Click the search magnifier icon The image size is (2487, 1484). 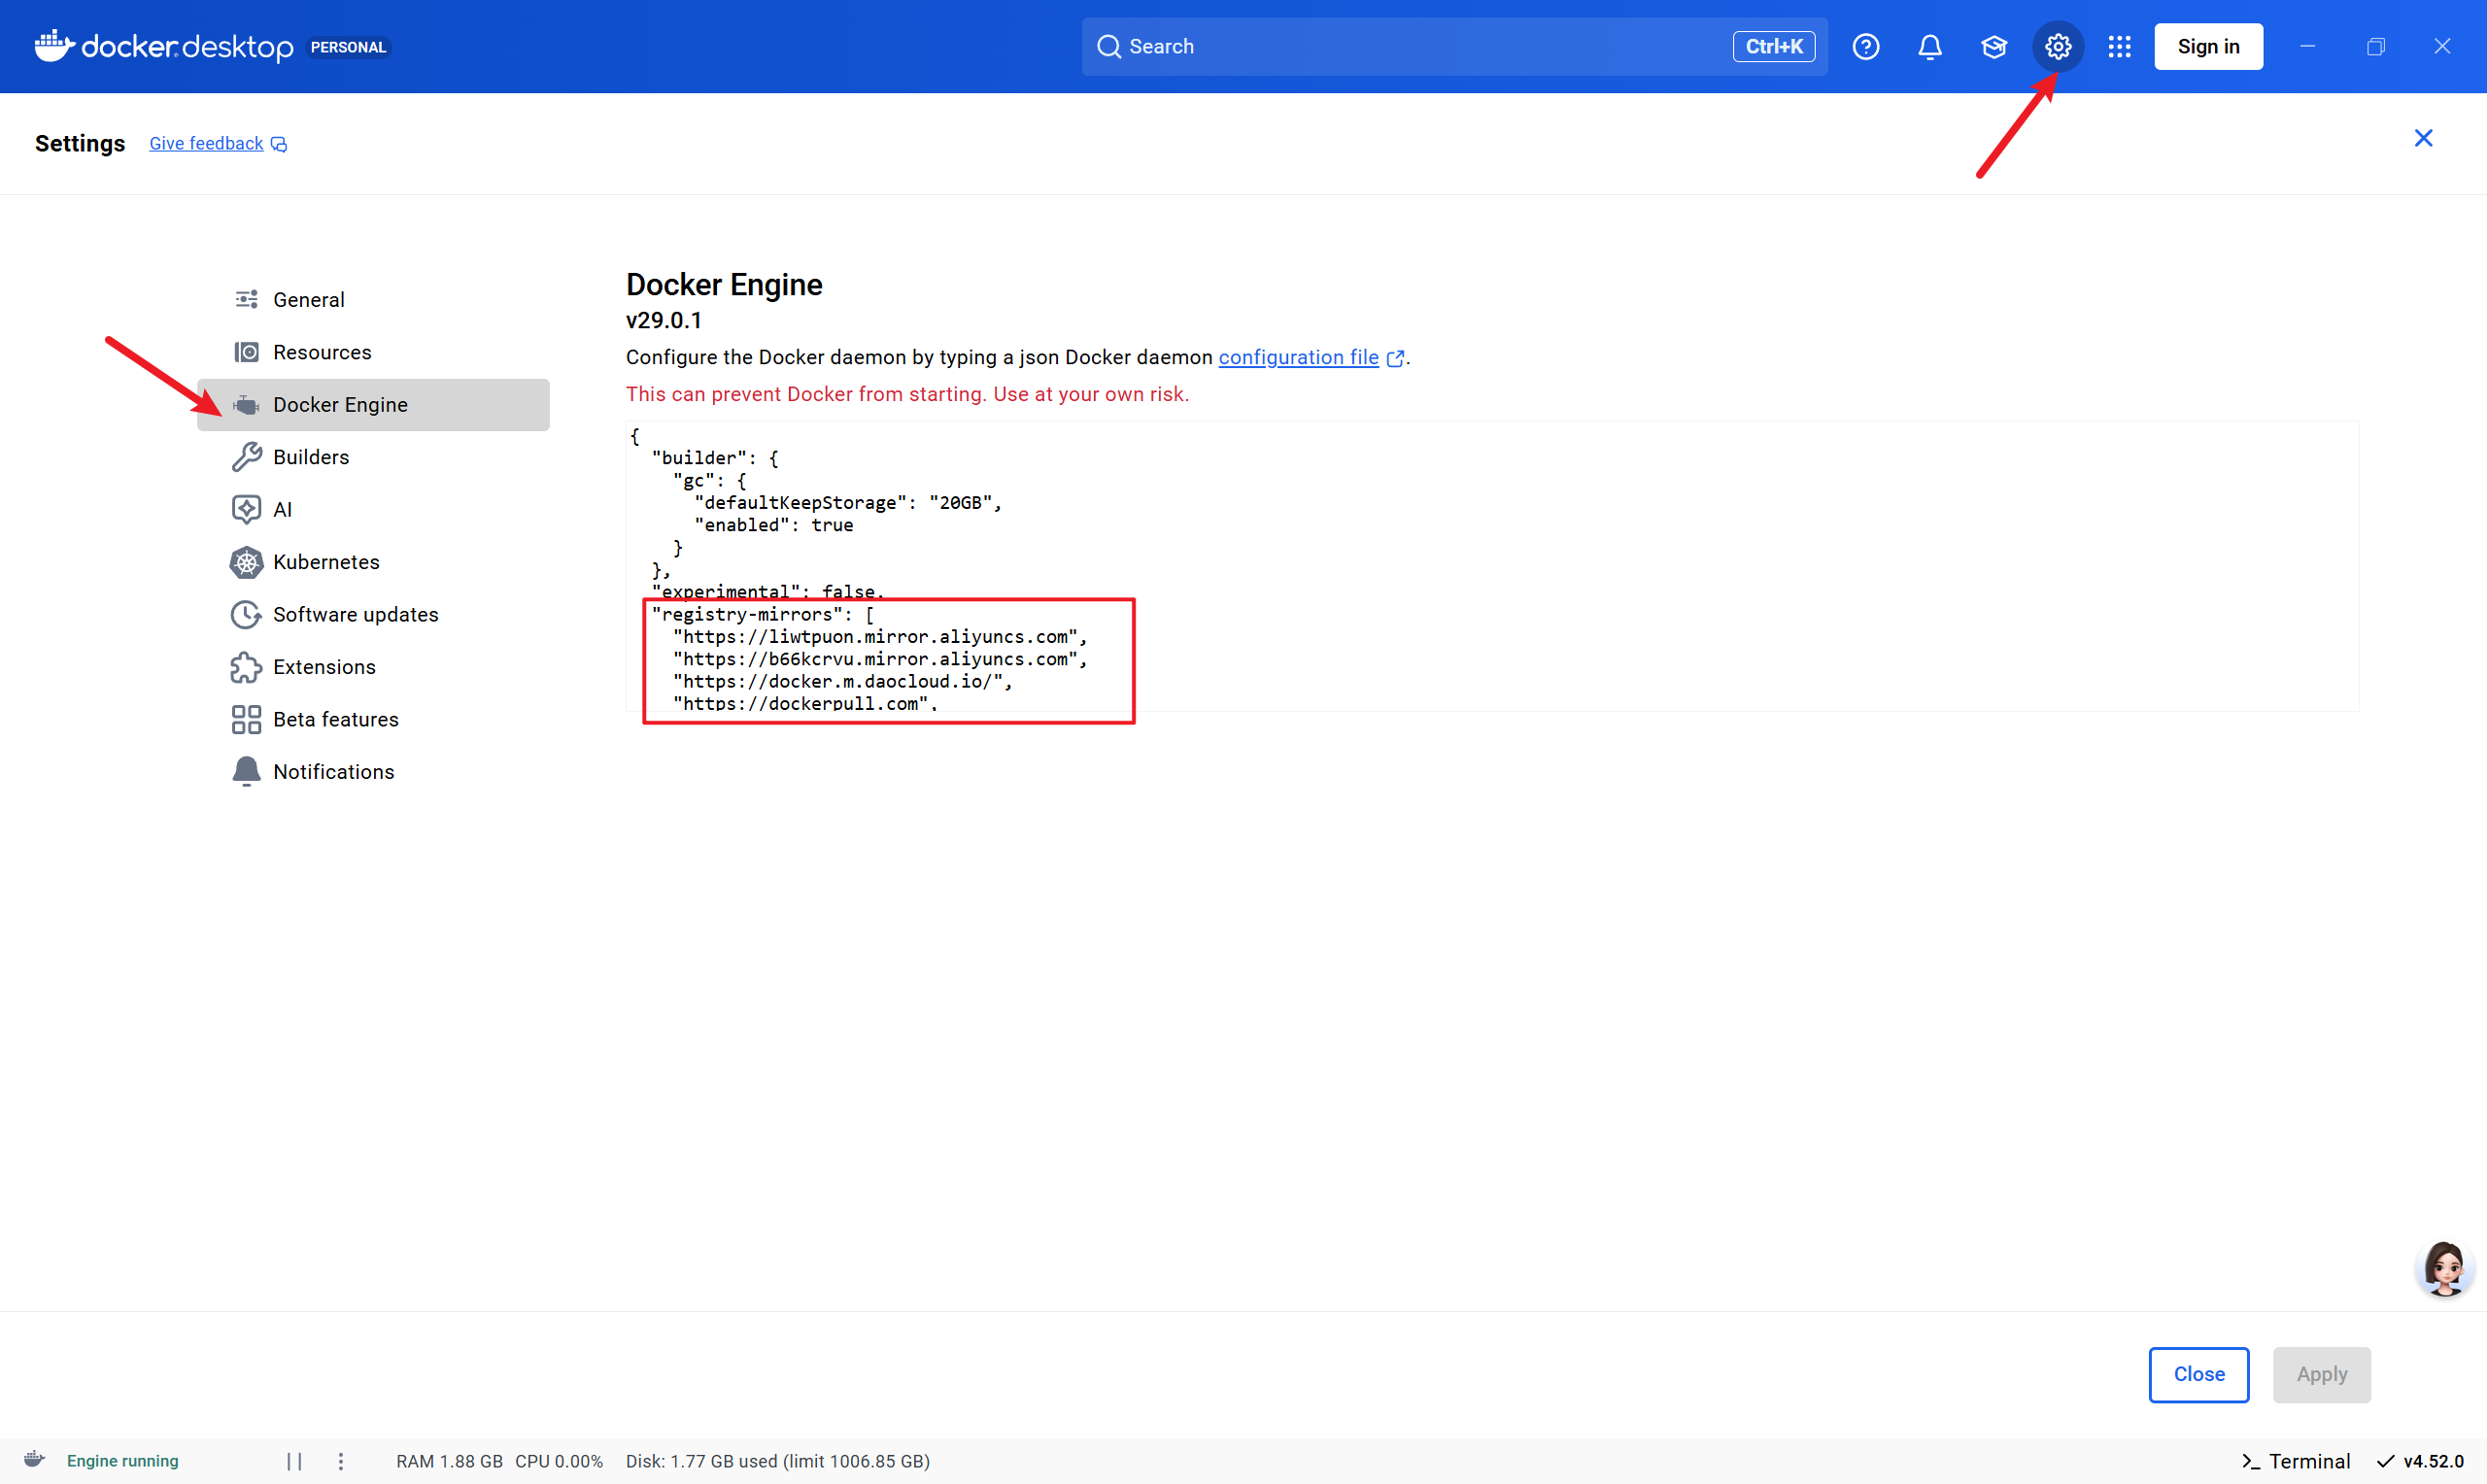coord(1108,47)
